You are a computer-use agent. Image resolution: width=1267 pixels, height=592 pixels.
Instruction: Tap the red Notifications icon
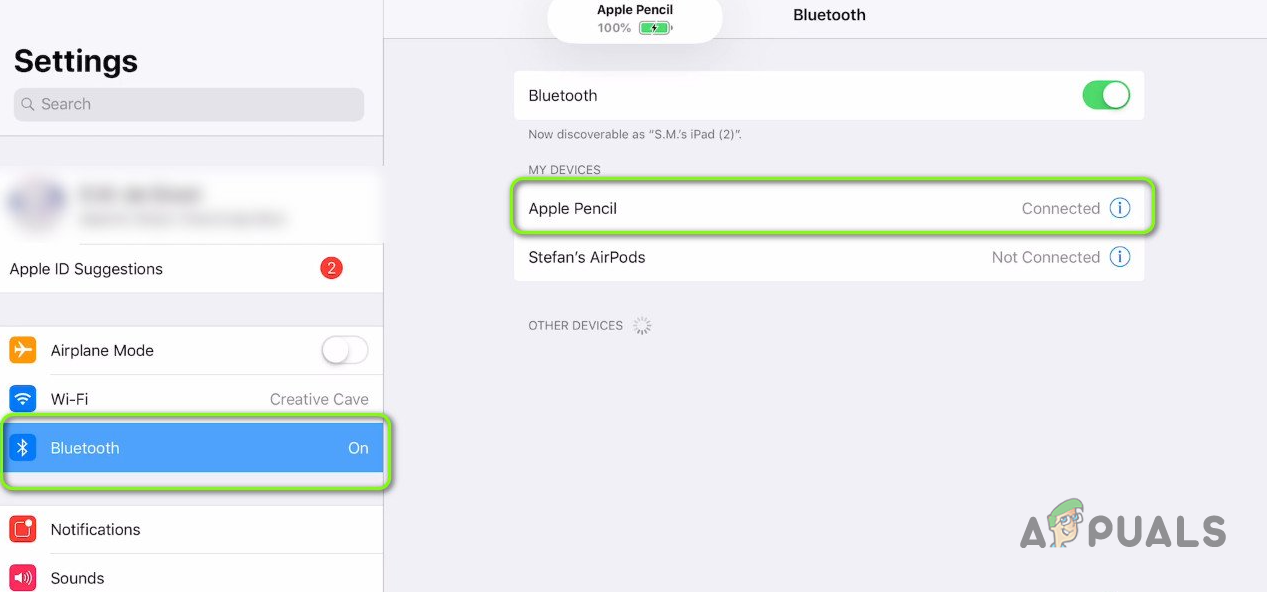pyautogui.click(x=22, y=529)
